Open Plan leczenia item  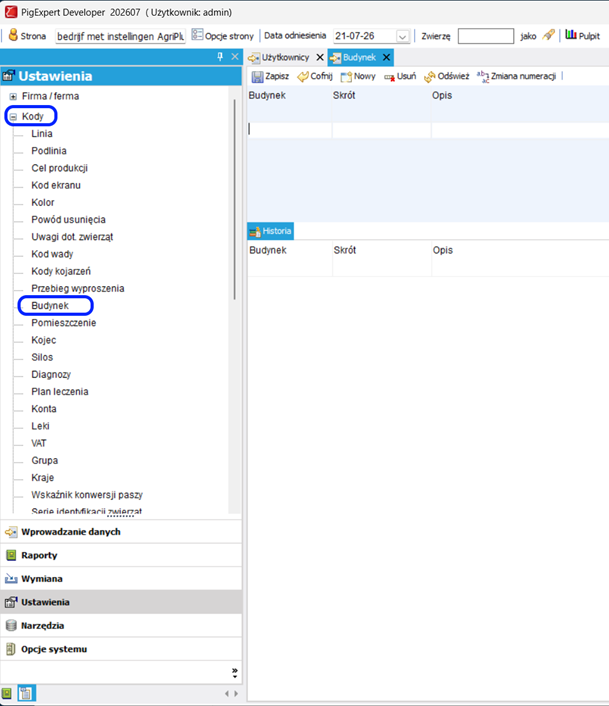click(x=59, y=392)
